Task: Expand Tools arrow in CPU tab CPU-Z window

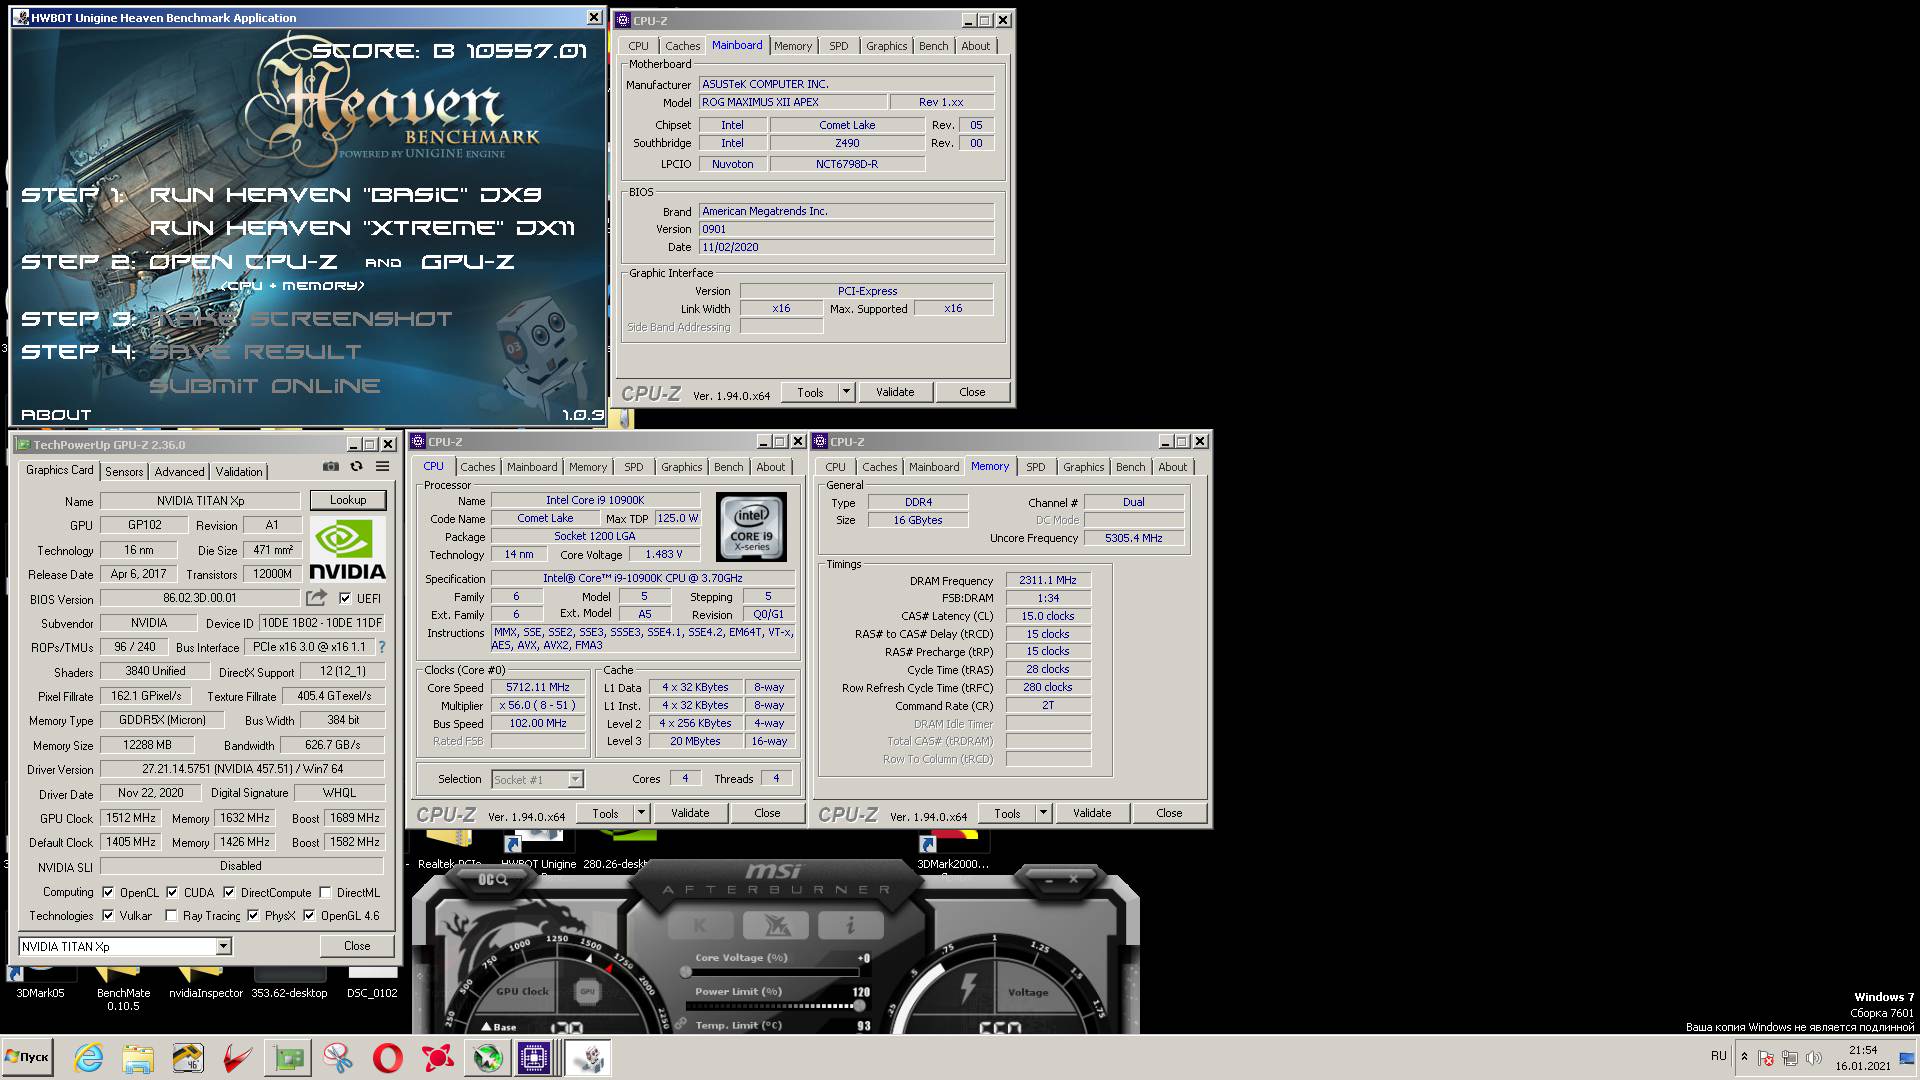Action: 642,813
